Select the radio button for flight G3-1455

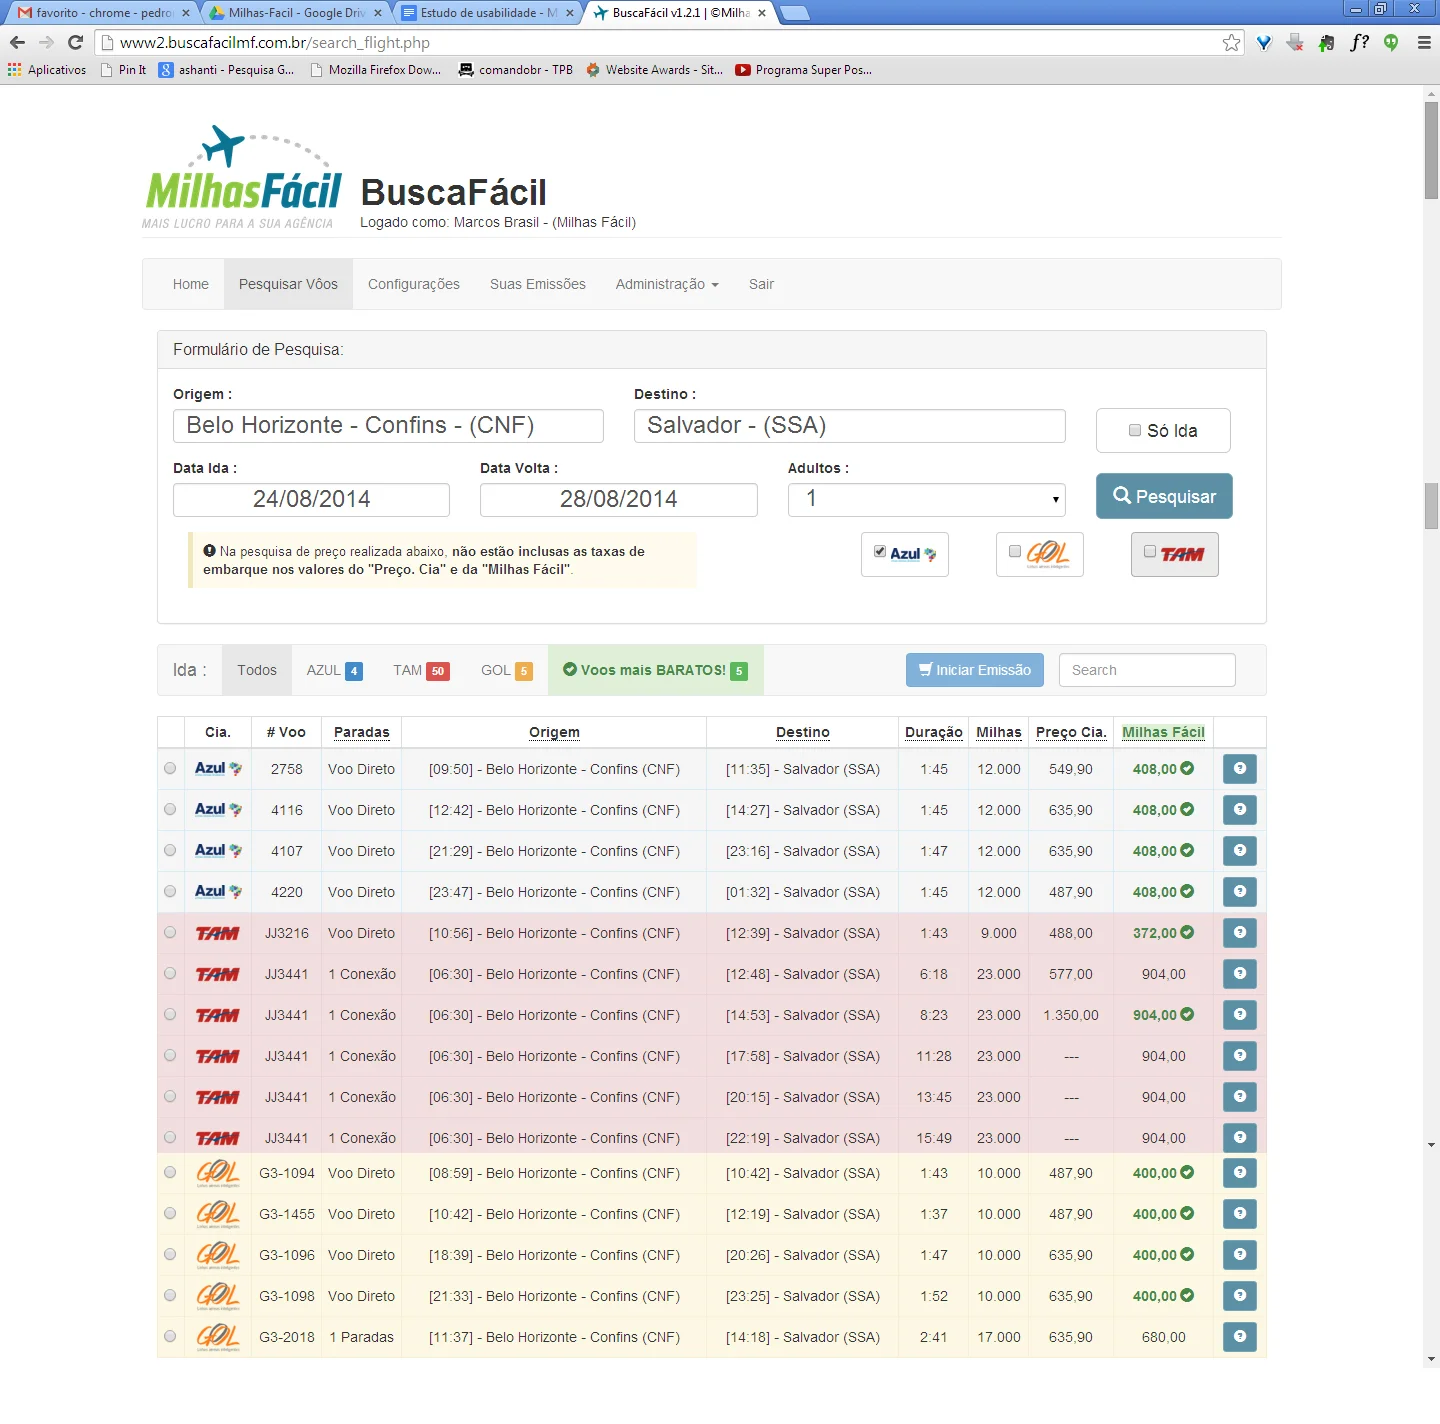(170, 1213)
